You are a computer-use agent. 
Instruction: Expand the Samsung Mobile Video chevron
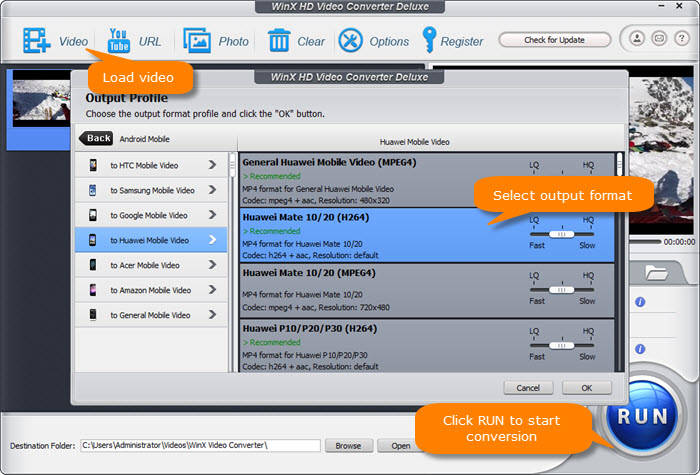[x=212, y=190]
